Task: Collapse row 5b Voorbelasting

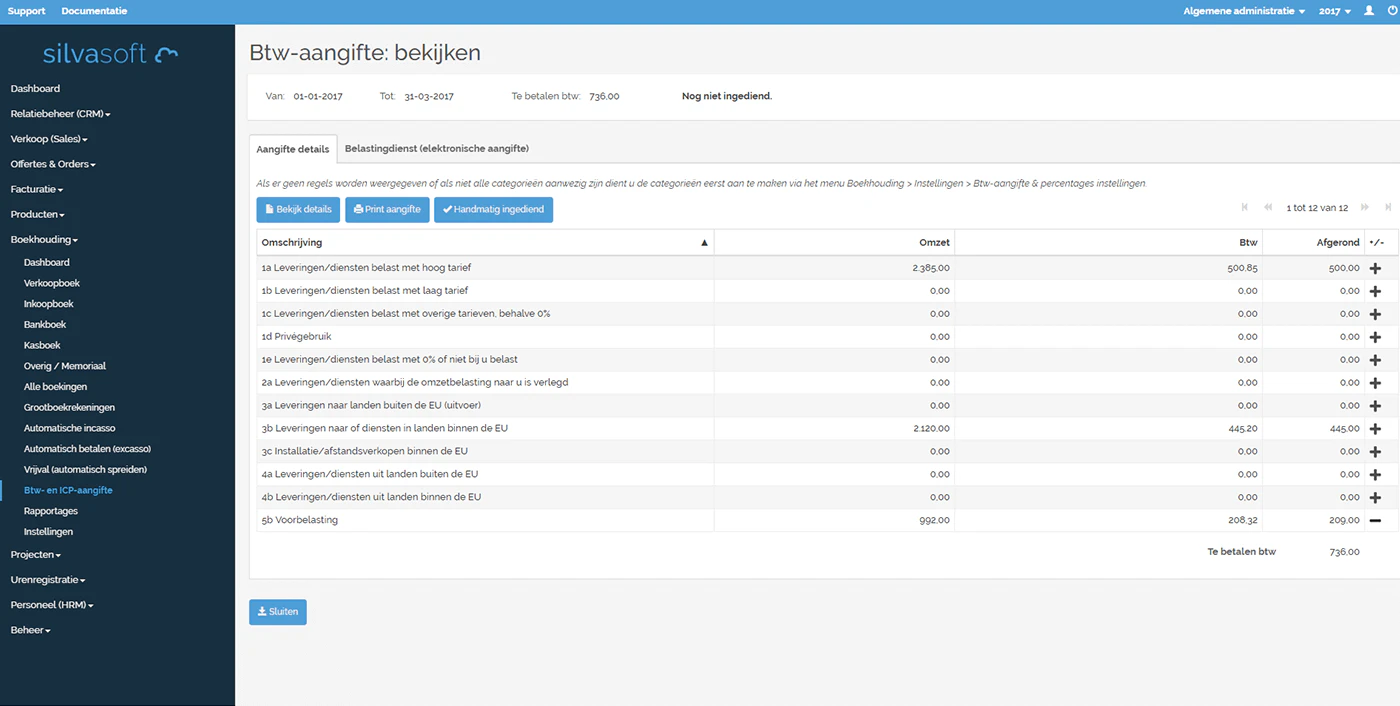Action: pos(1376,519)
